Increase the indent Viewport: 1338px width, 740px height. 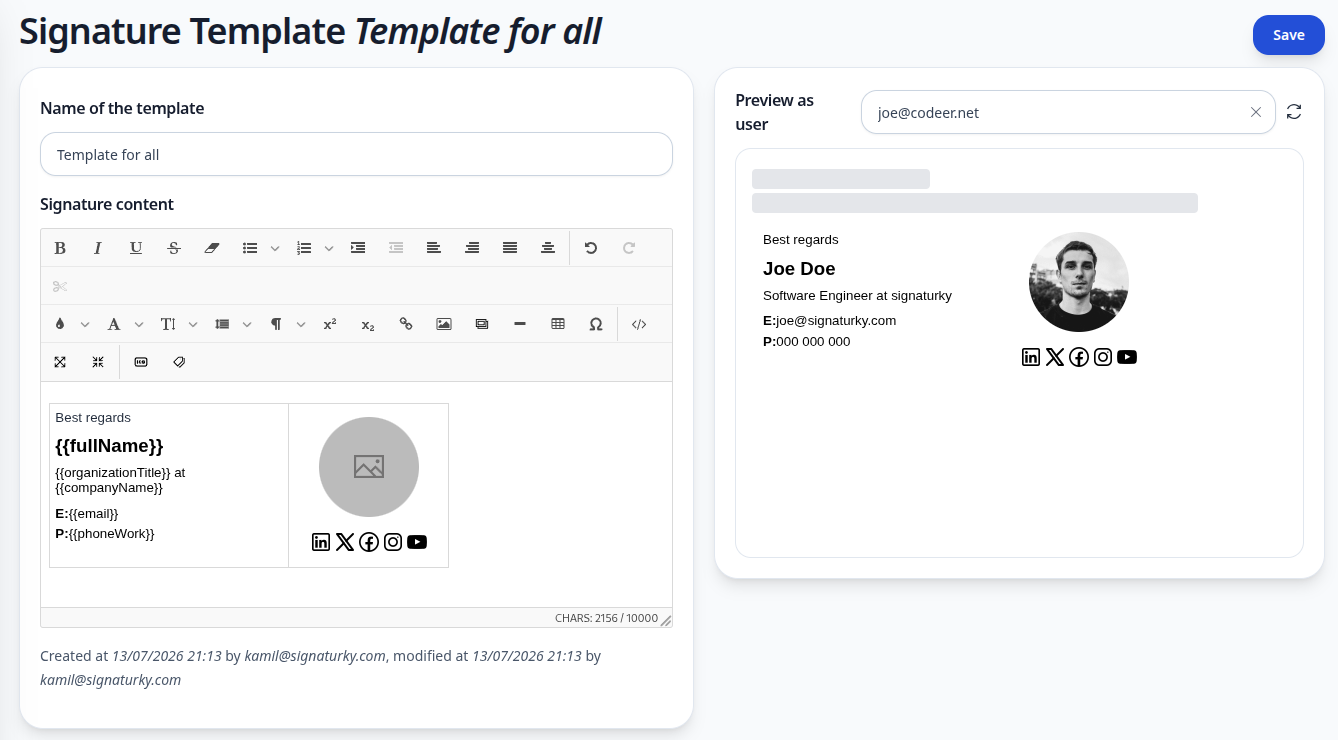pos(358,248)
